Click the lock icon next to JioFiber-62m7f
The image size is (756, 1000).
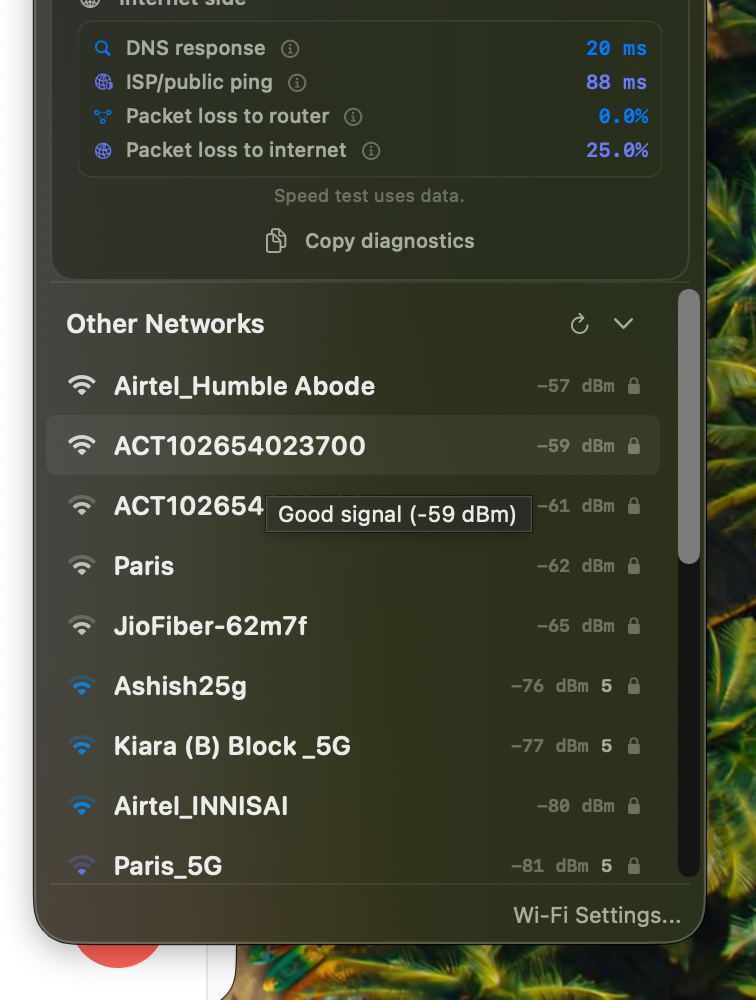tap(634, 626)
